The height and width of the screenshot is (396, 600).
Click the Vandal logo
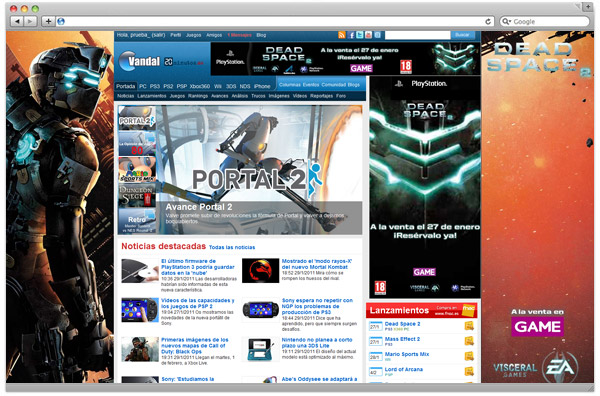click(139, 61)
